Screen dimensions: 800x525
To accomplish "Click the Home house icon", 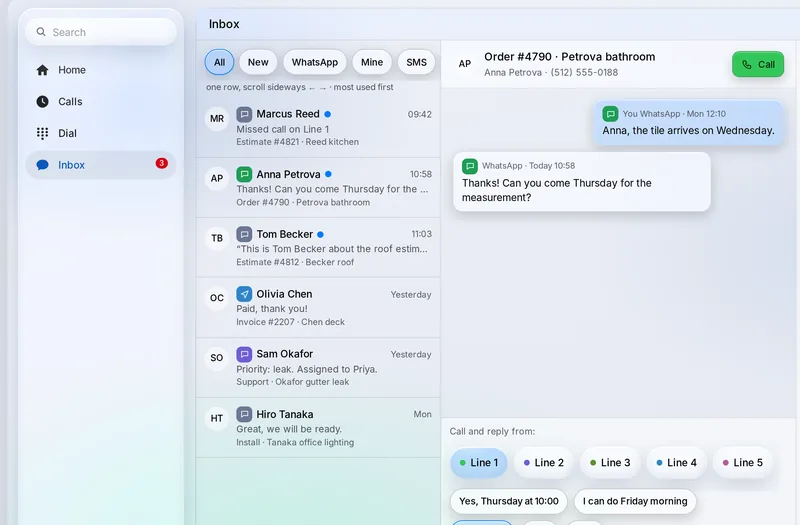I will tap(42, 70).
